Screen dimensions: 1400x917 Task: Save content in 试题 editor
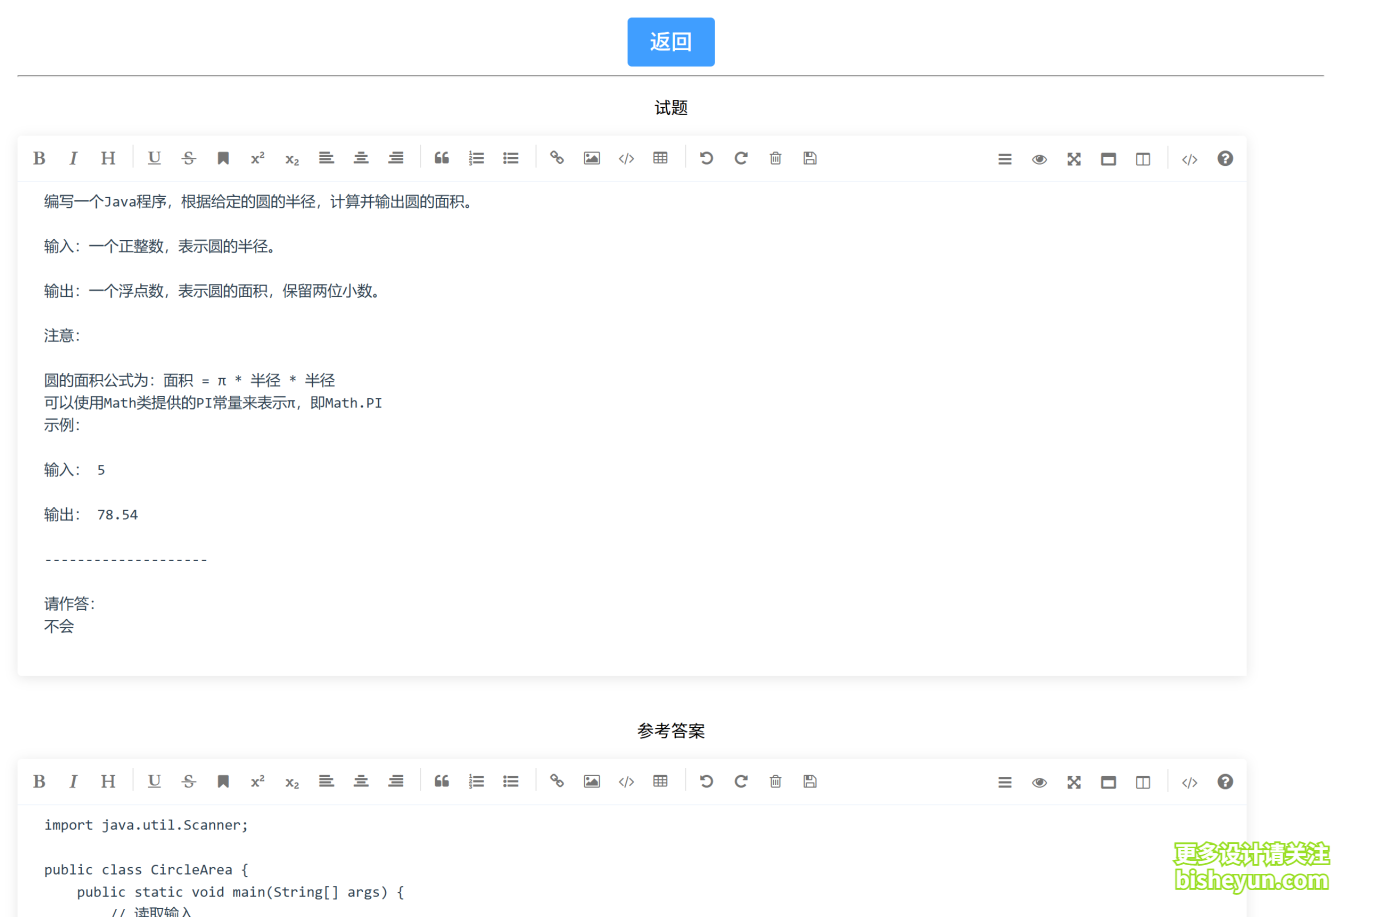pos(810,158)
